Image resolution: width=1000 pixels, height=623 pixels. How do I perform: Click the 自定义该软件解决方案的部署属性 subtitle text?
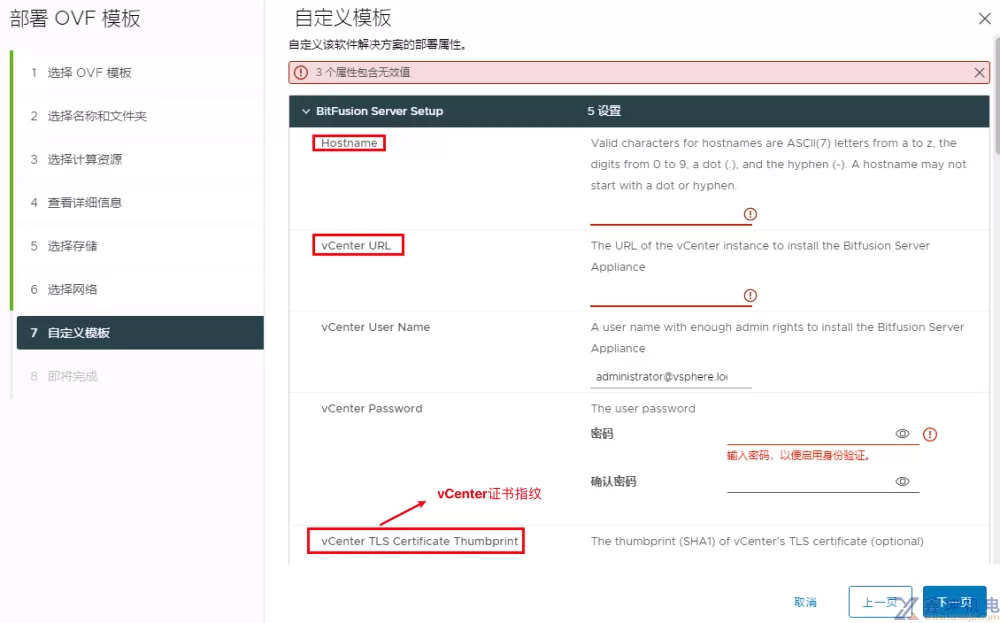(378, 45)
